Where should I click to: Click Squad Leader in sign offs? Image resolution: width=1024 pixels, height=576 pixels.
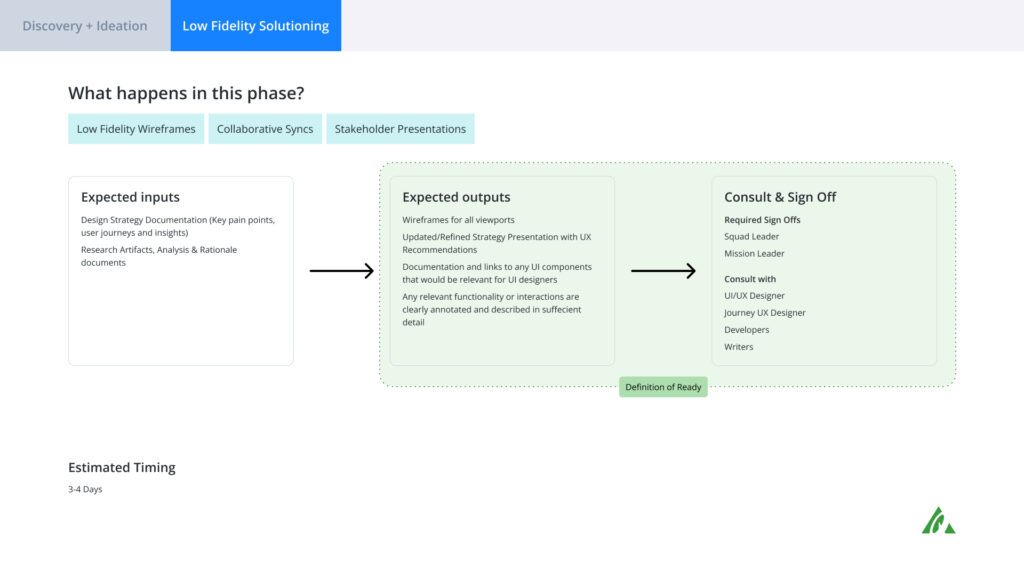tap(751, 236)
